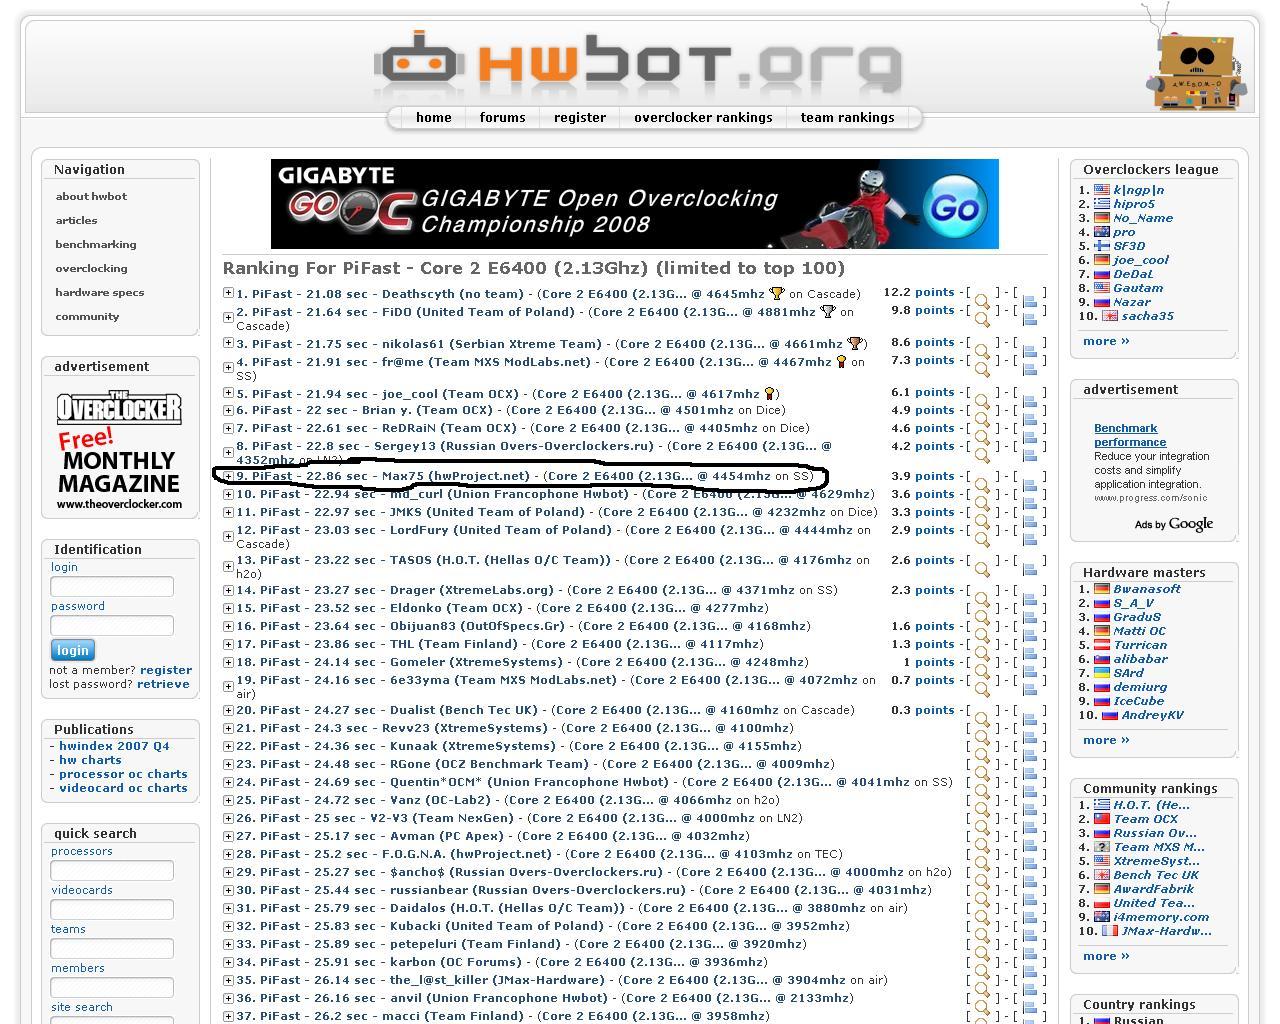Image resolution: width=1280 pixels, height=1024 pixels.
Task: Open processor oc charts publication
Action: pos(123,774)
